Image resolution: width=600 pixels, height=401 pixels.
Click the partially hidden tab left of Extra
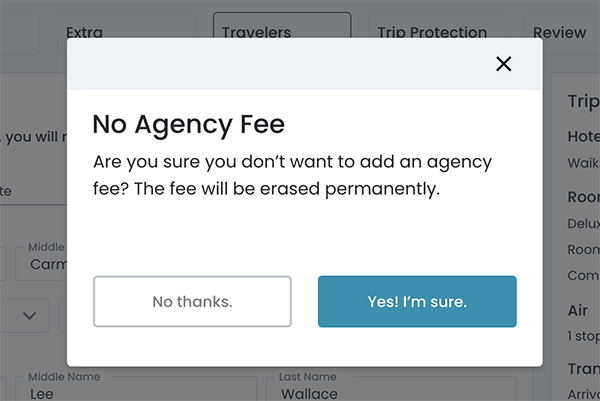(20, 32)
